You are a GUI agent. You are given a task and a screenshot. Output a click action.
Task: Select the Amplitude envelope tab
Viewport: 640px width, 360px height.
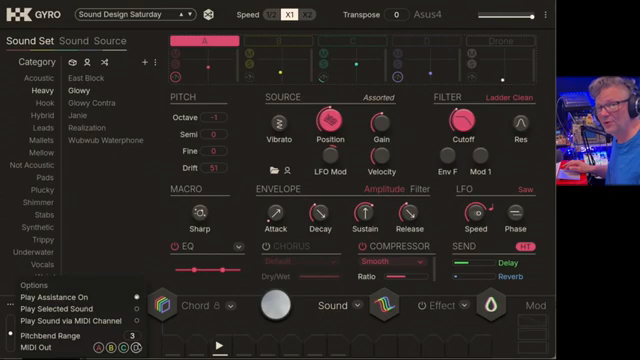point(384,189)
